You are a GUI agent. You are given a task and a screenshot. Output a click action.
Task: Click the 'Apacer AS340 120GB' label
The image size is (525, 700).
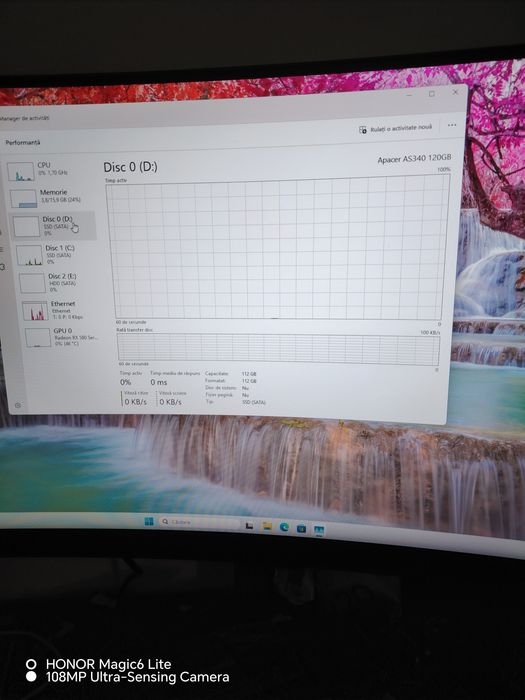tap(414, 158)
